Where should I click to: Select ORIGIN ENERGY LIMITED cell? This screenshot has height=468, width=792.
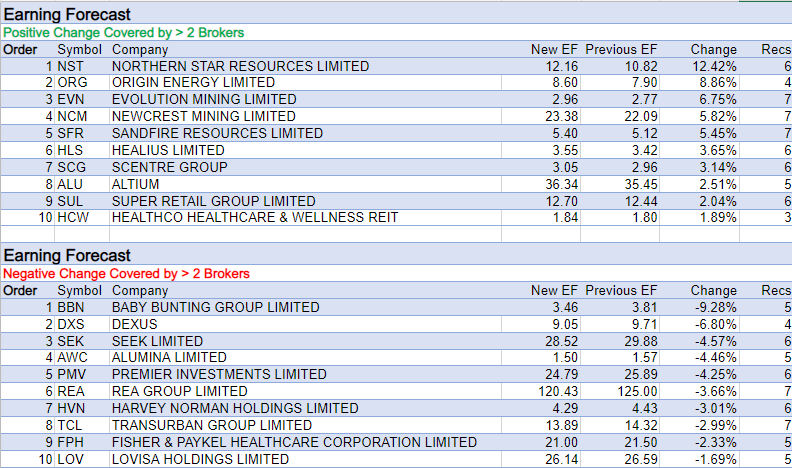click(193, 83)
